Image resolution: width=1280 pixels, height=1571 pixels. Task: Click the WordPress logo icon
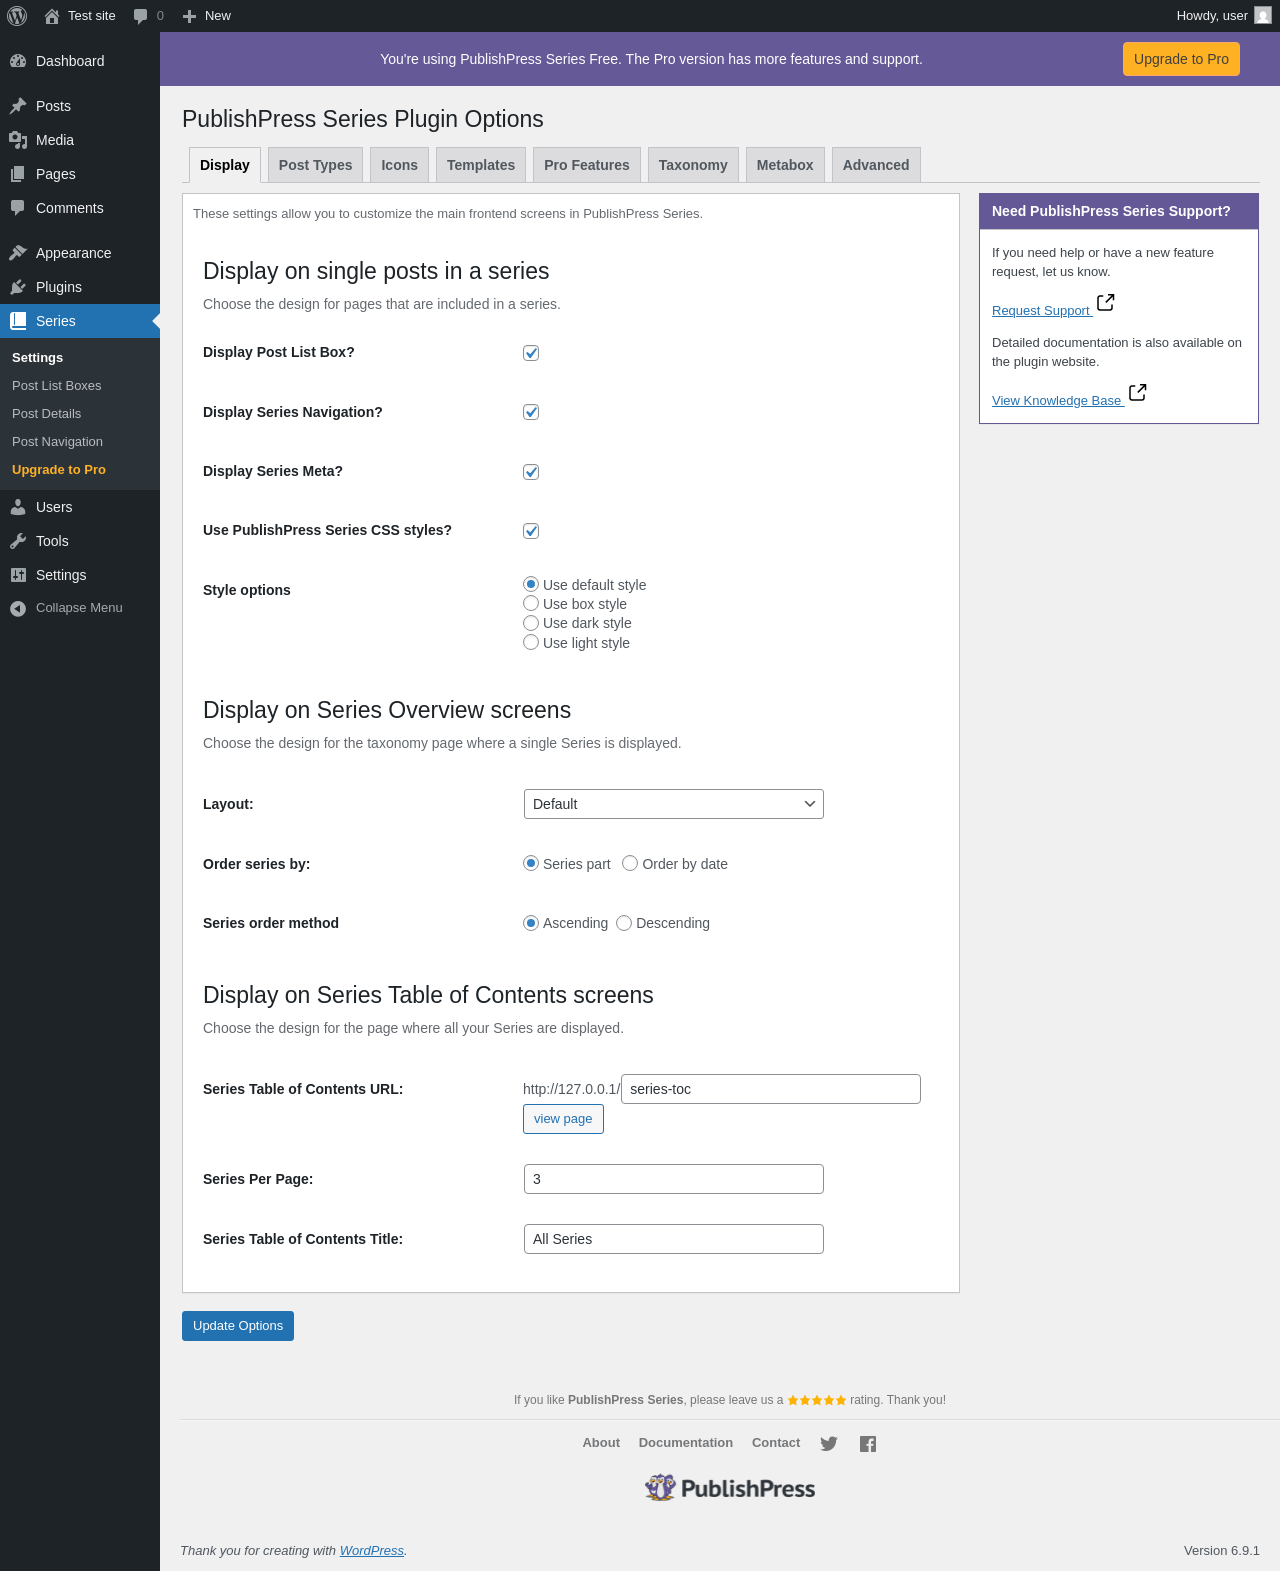click(17, 16)
